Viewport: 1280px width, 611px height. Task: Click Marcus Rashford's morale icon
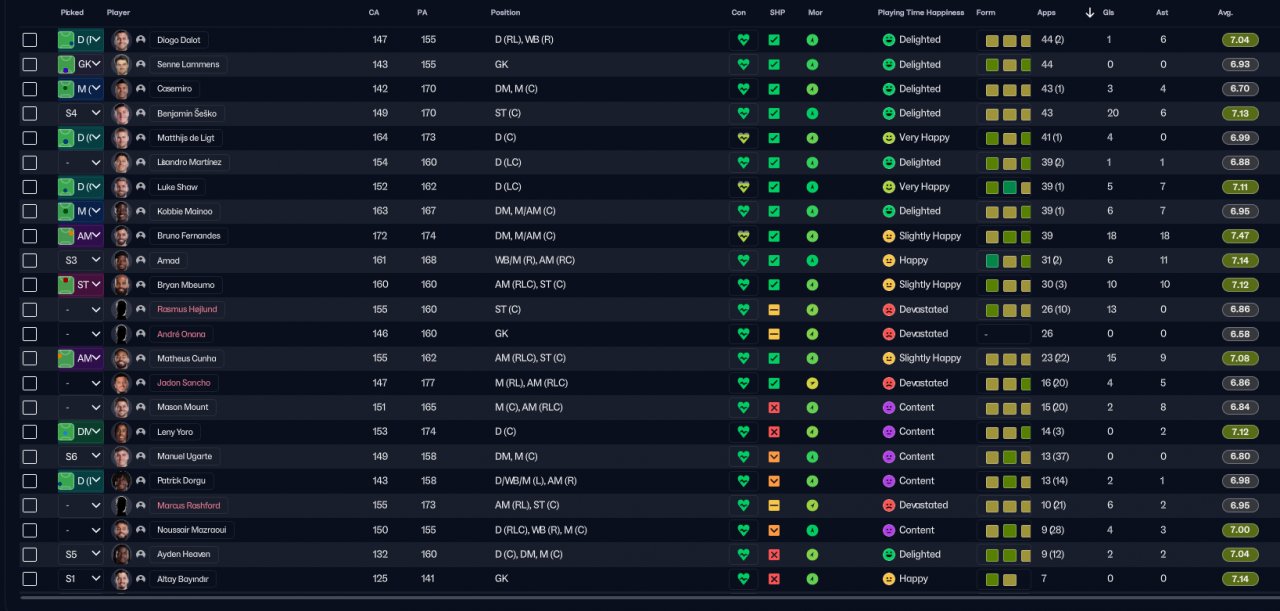coord(812,505)
